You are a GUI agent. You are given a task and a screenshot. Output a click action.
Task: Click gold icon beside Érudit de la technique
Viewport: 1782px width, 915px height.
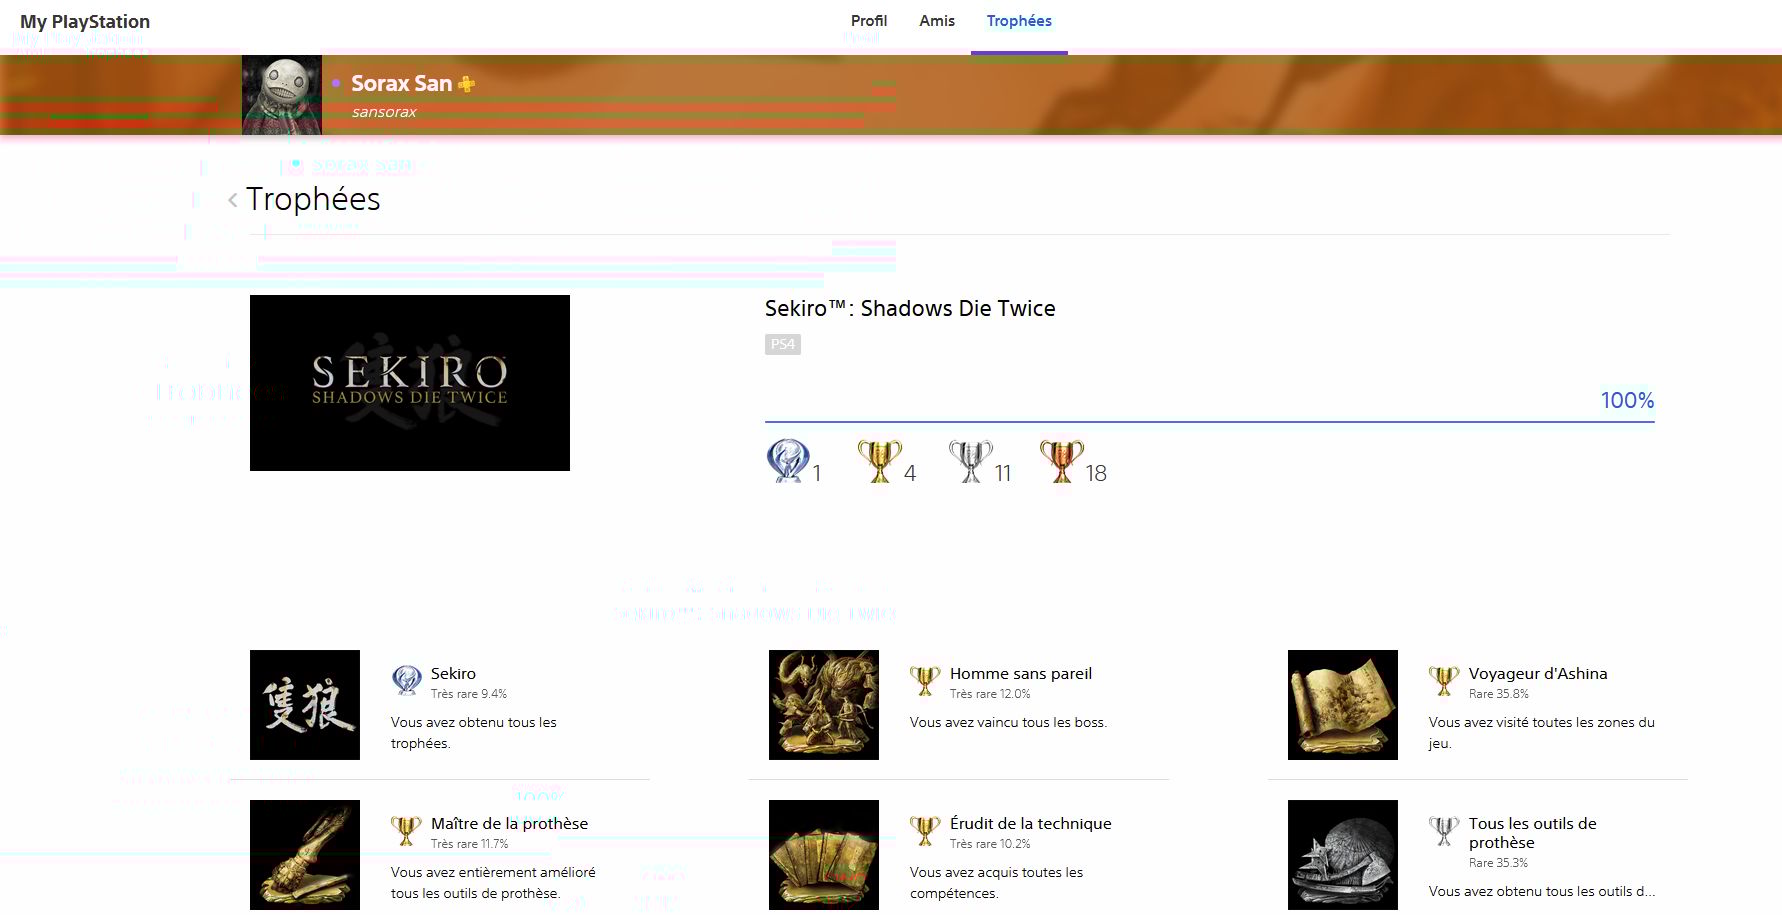925,830
